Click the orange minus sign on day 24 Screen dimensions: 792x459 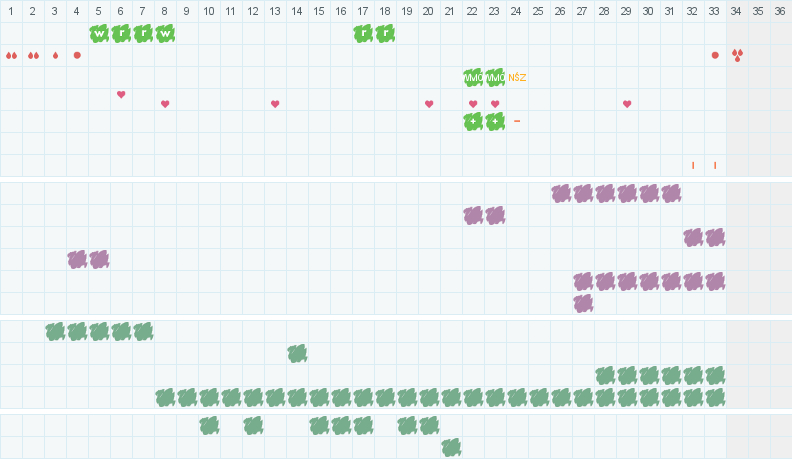pos(517,121)
